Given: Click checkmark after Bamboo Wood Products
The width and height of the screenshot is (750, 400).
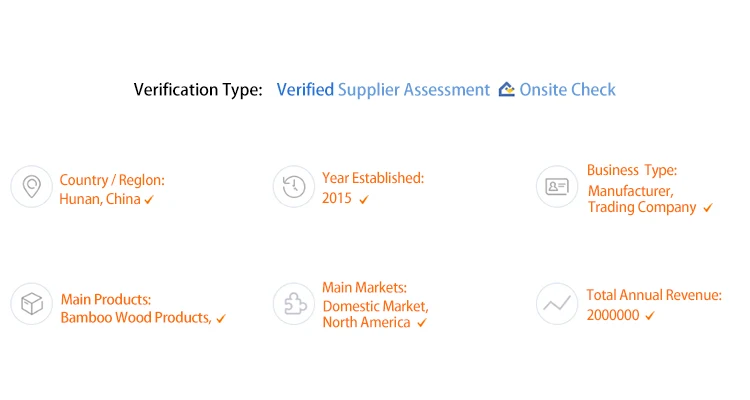Looking at the screenshot, I should click(221, 319).
